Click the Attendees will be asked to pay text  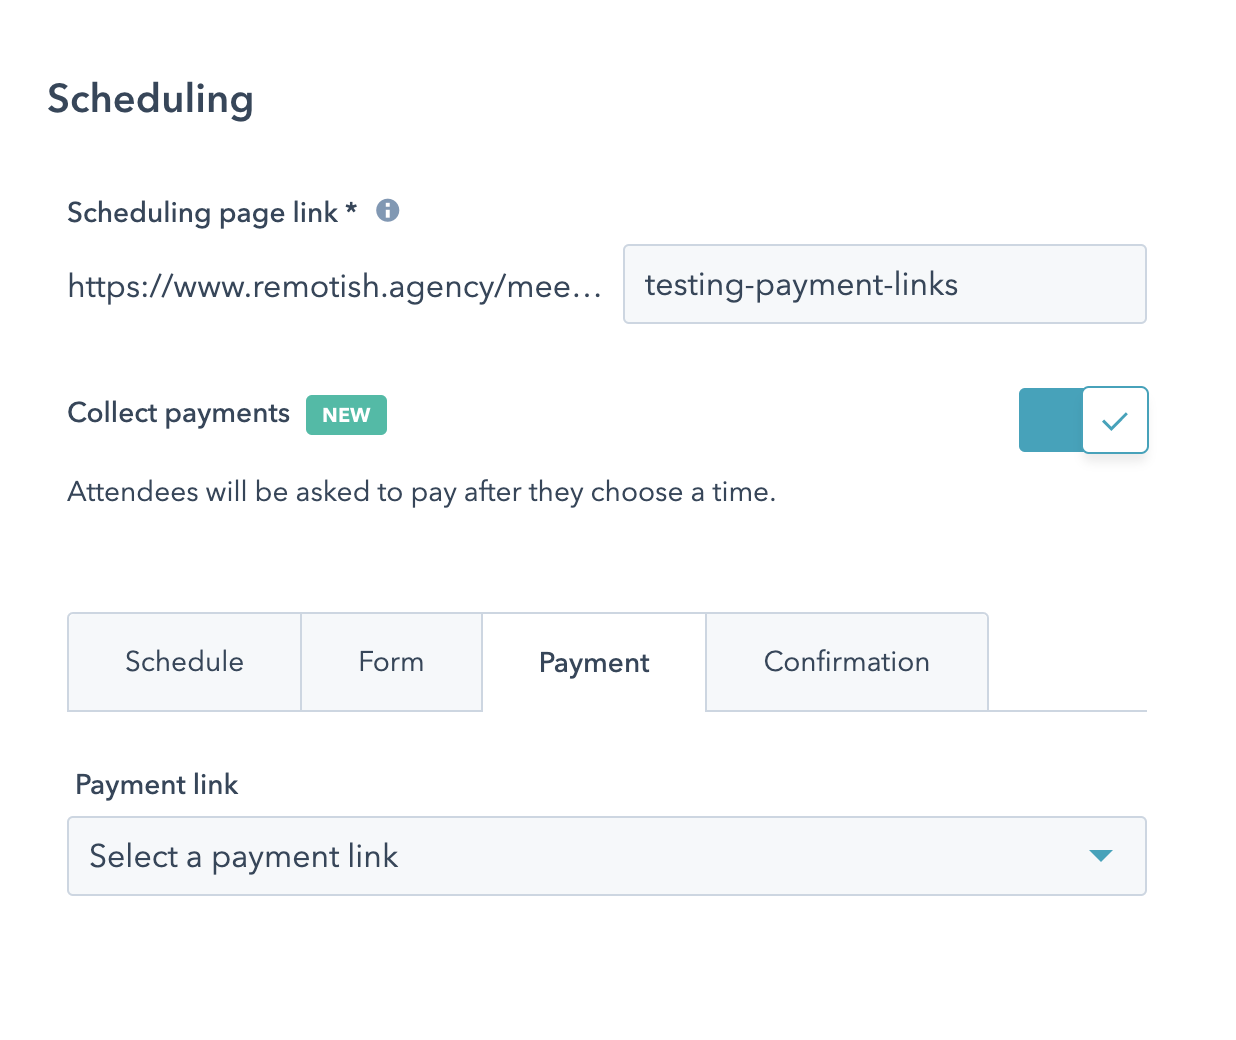421,492
